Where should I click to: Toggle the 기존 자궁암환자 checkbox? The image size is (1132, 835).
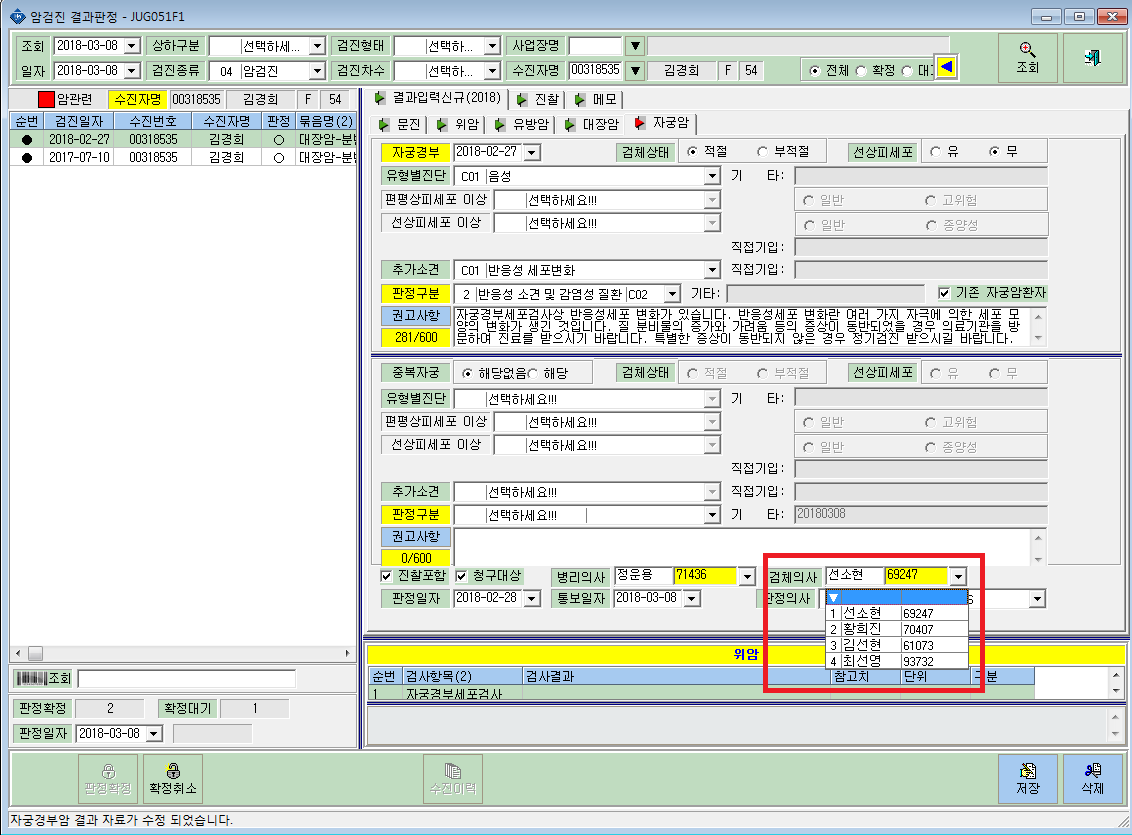tap(944, 293)
